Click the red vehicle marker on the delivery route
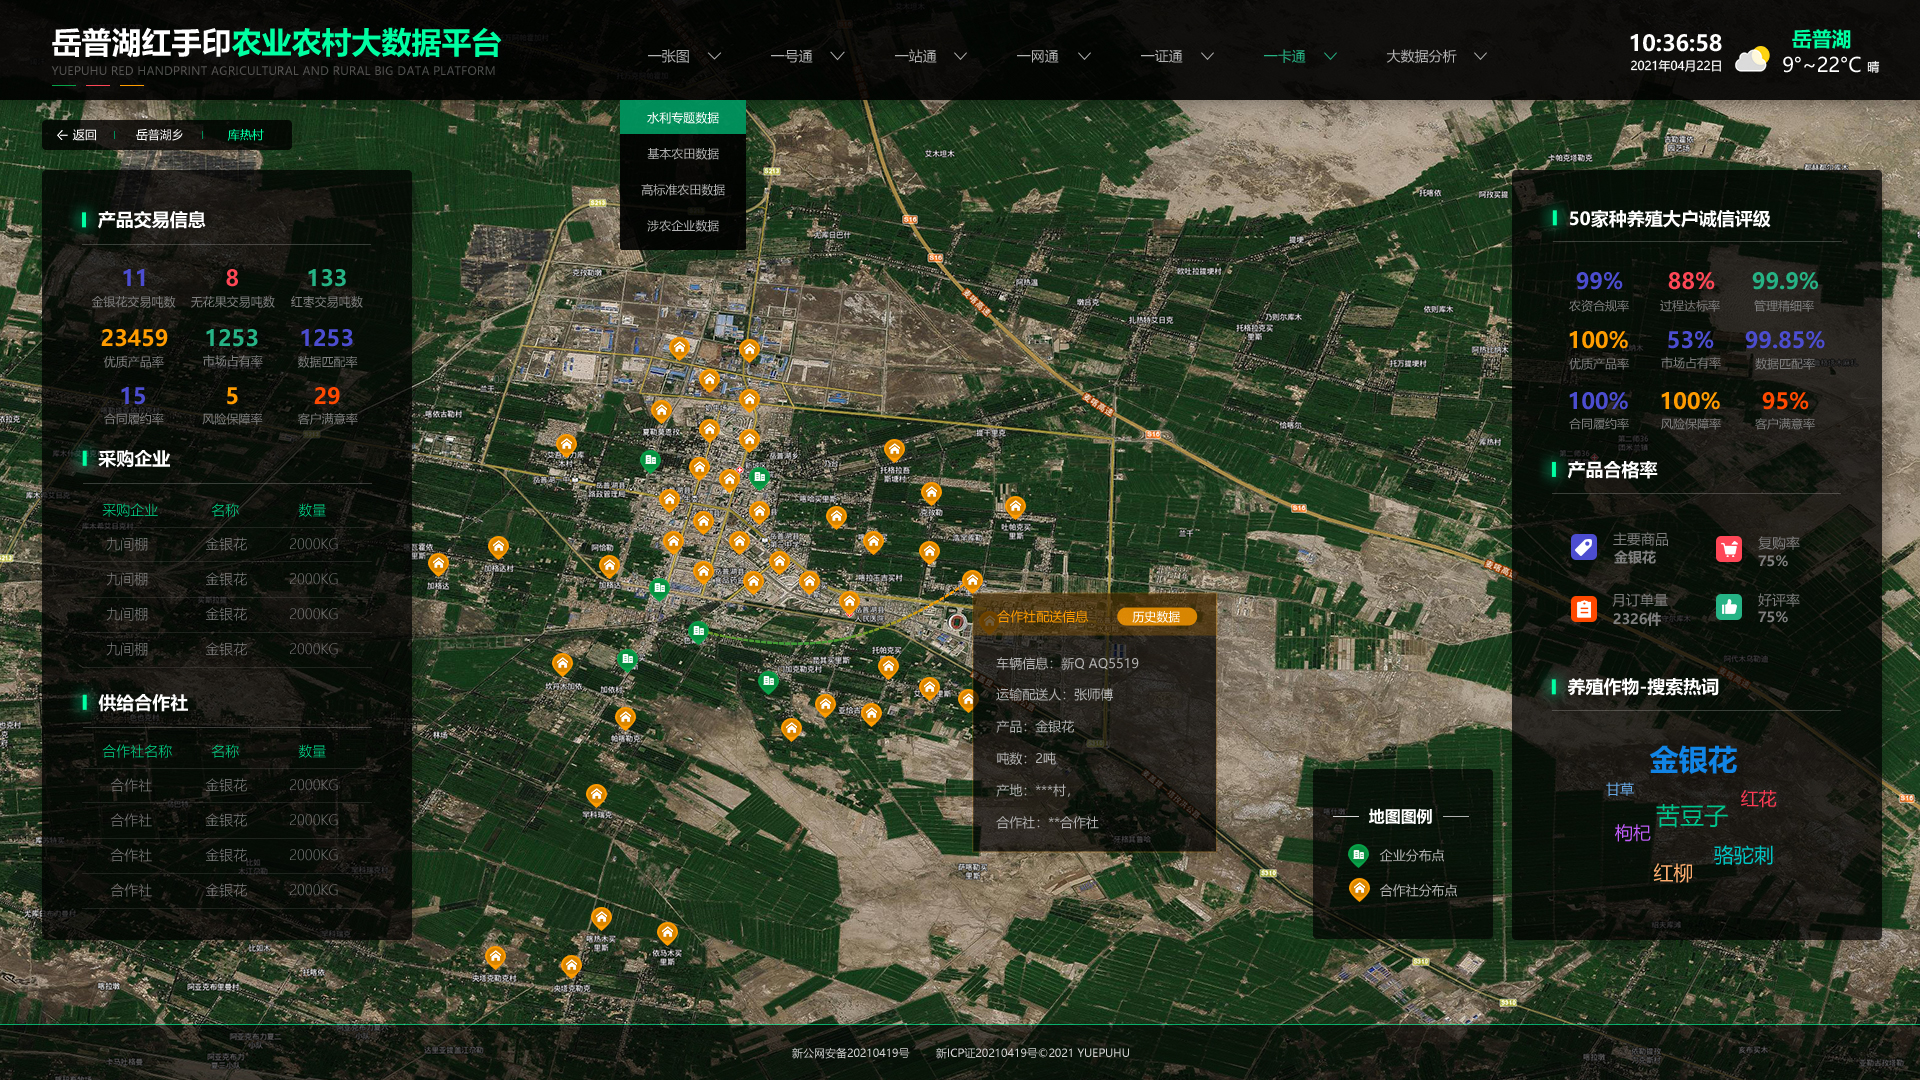This screenshot has height=1080, width=1920. click(957, 622)
